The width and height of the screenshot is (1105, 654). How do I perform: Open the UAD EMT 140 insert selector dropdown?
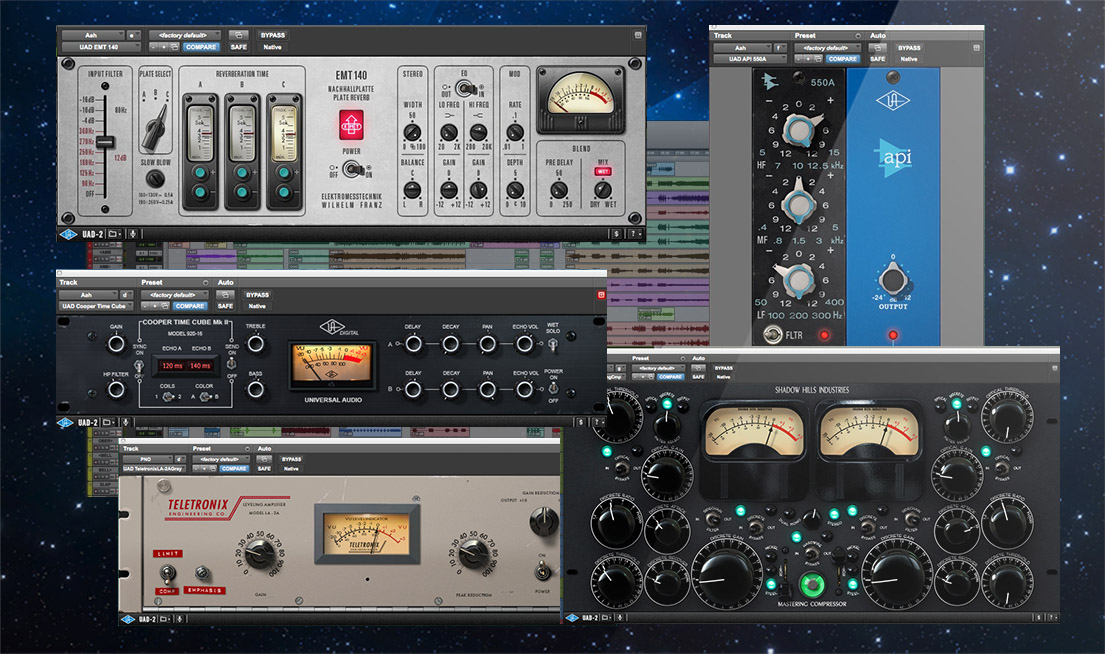tap(100, 47)
